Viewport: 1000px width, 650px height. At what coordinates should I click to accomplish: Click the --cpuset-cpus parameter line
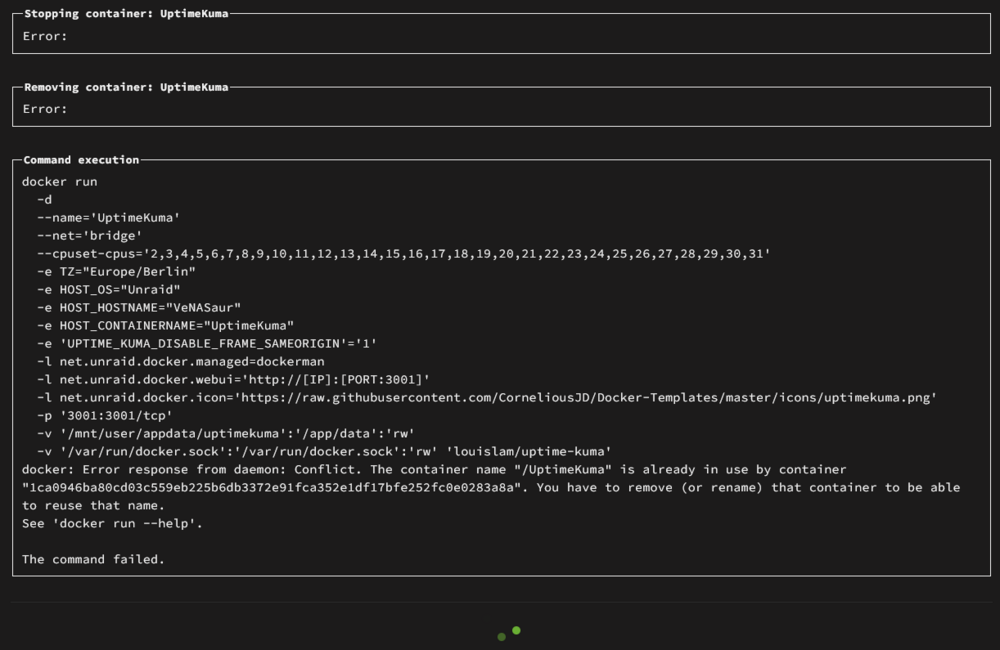coord(404,253)
